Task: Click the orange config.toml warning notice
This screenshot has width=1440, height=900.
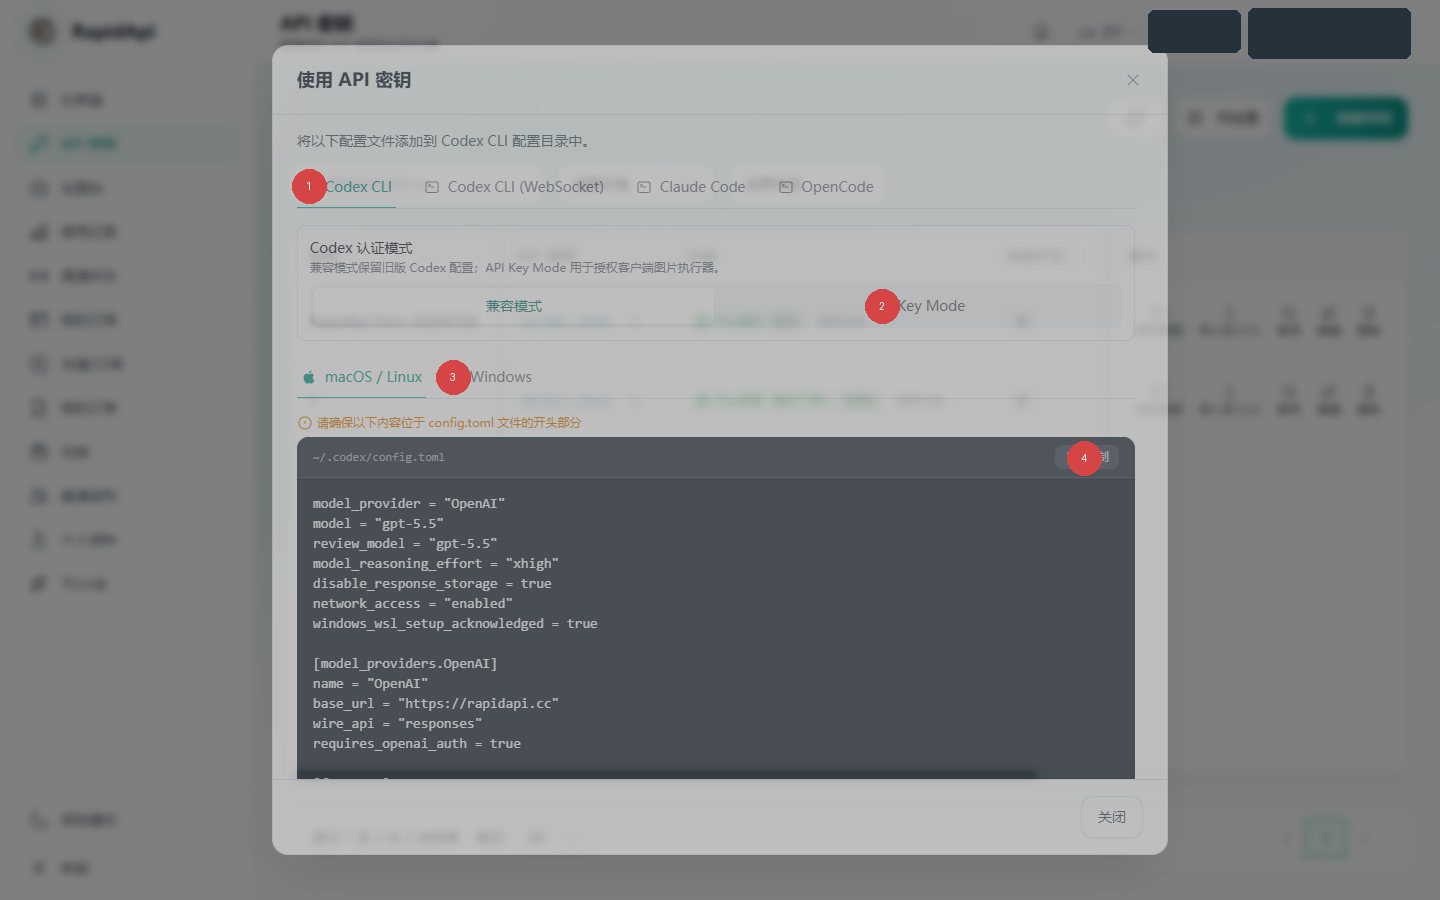Action: coord(440,423)
